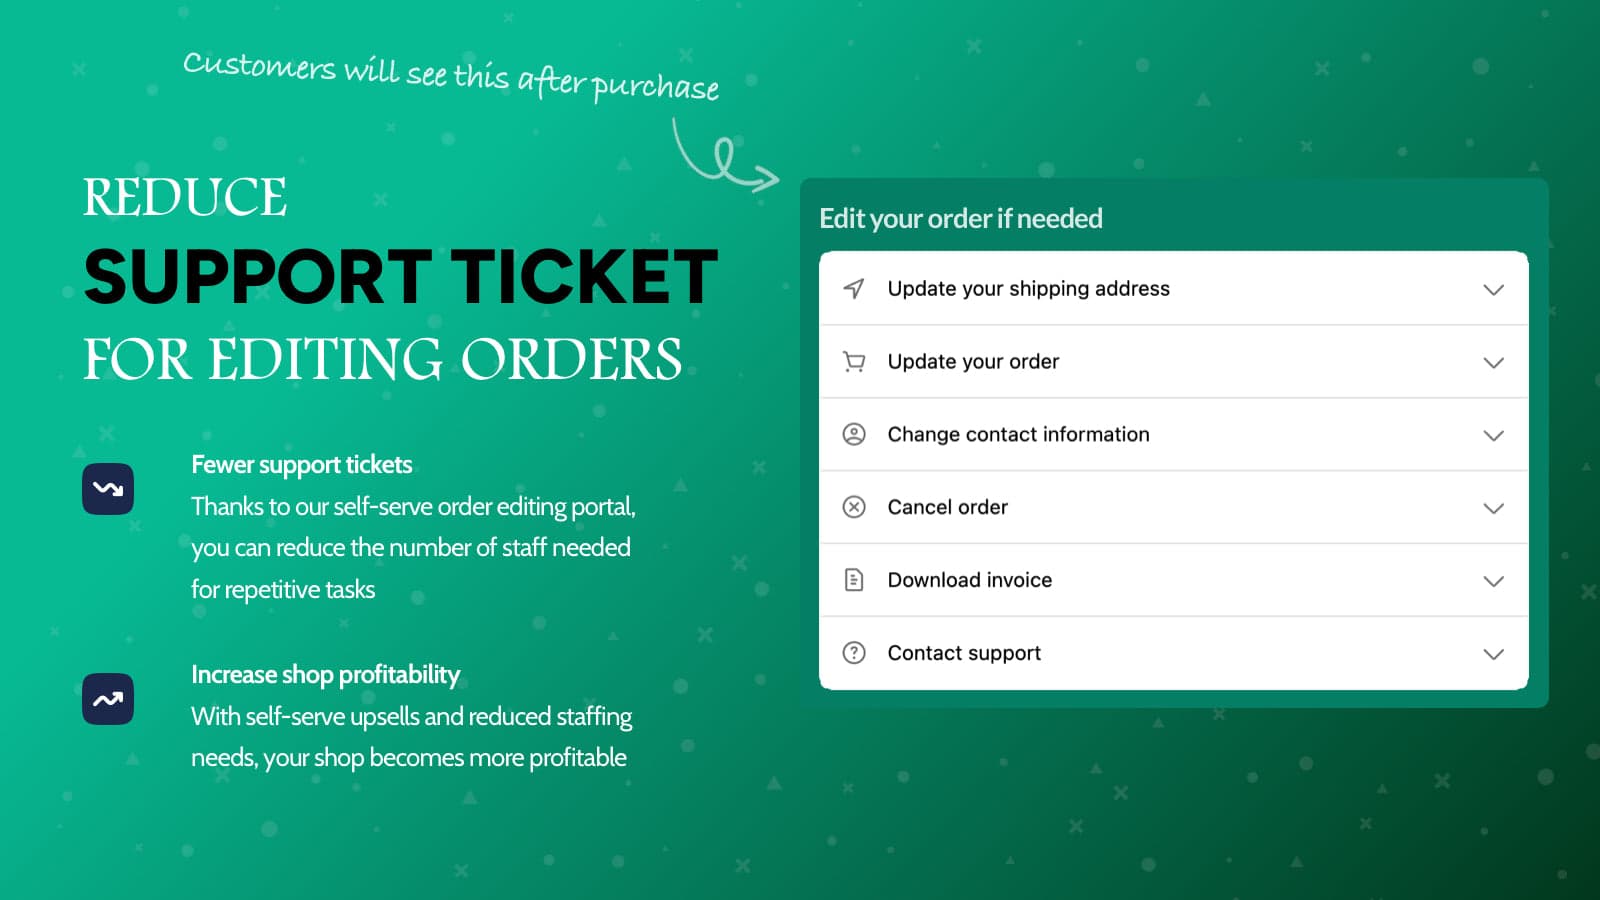Click the invoice document icon
The width and height of the screenshot is (1600, 900).
[x=854, y=580]
